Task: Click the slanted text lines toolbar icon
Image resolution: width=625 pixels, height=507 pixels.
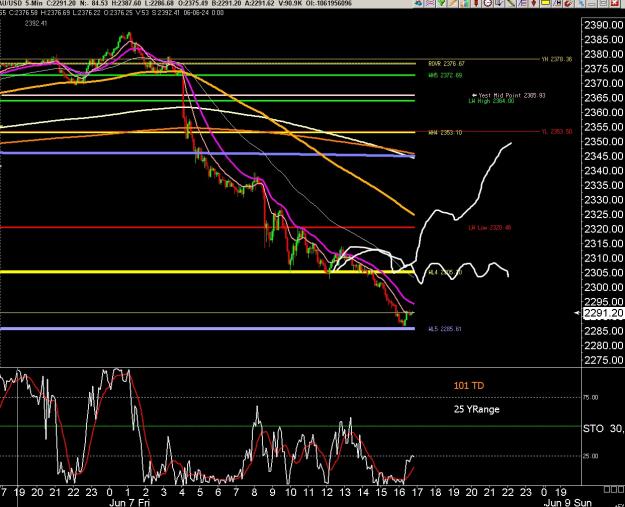Action: pos(522,3)
